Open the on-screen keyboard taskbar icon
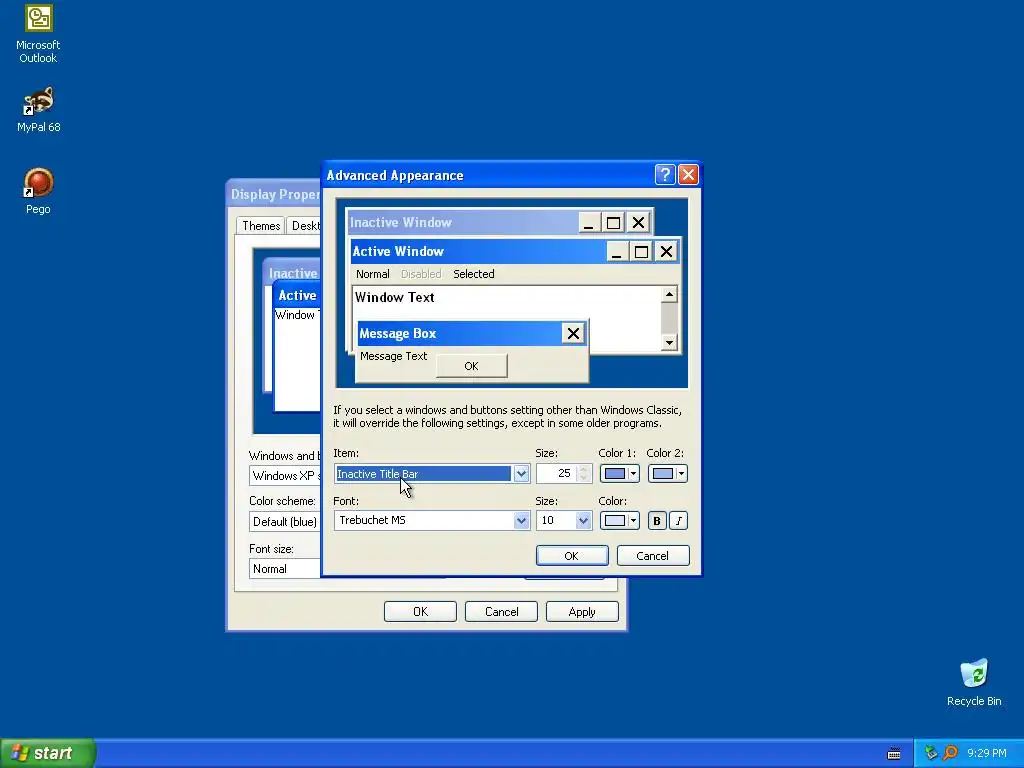This screenshot has width=1024, height=768. point(894,754)
